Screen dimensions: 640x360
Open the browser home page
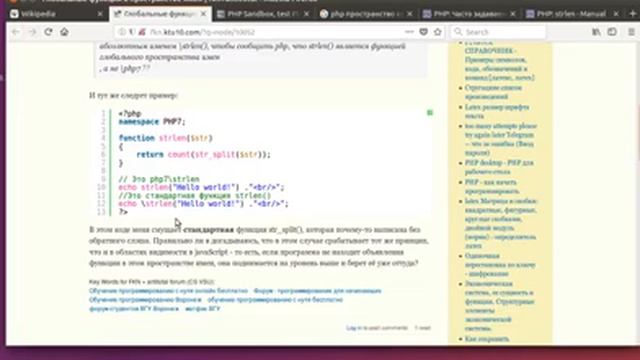tap(64, 32)
